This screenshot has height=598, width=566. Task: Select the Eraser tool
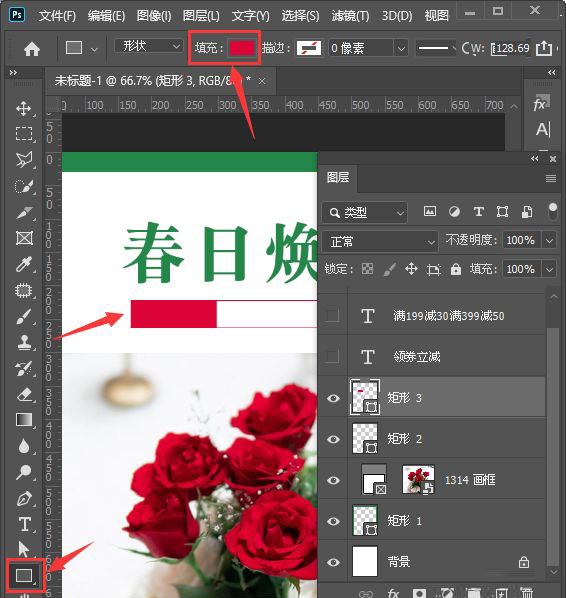point(24,394)
